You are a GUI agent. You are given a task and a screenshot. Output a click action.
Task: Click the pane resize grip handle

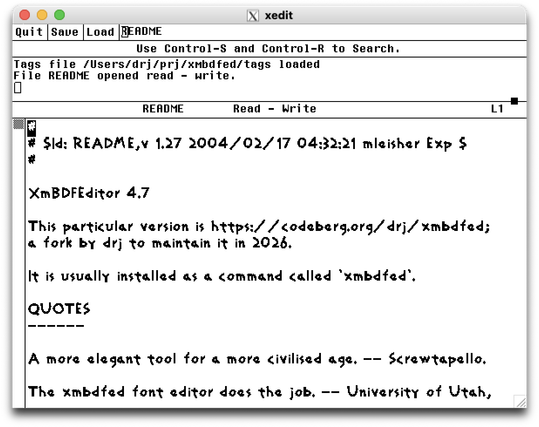(514, 101)
